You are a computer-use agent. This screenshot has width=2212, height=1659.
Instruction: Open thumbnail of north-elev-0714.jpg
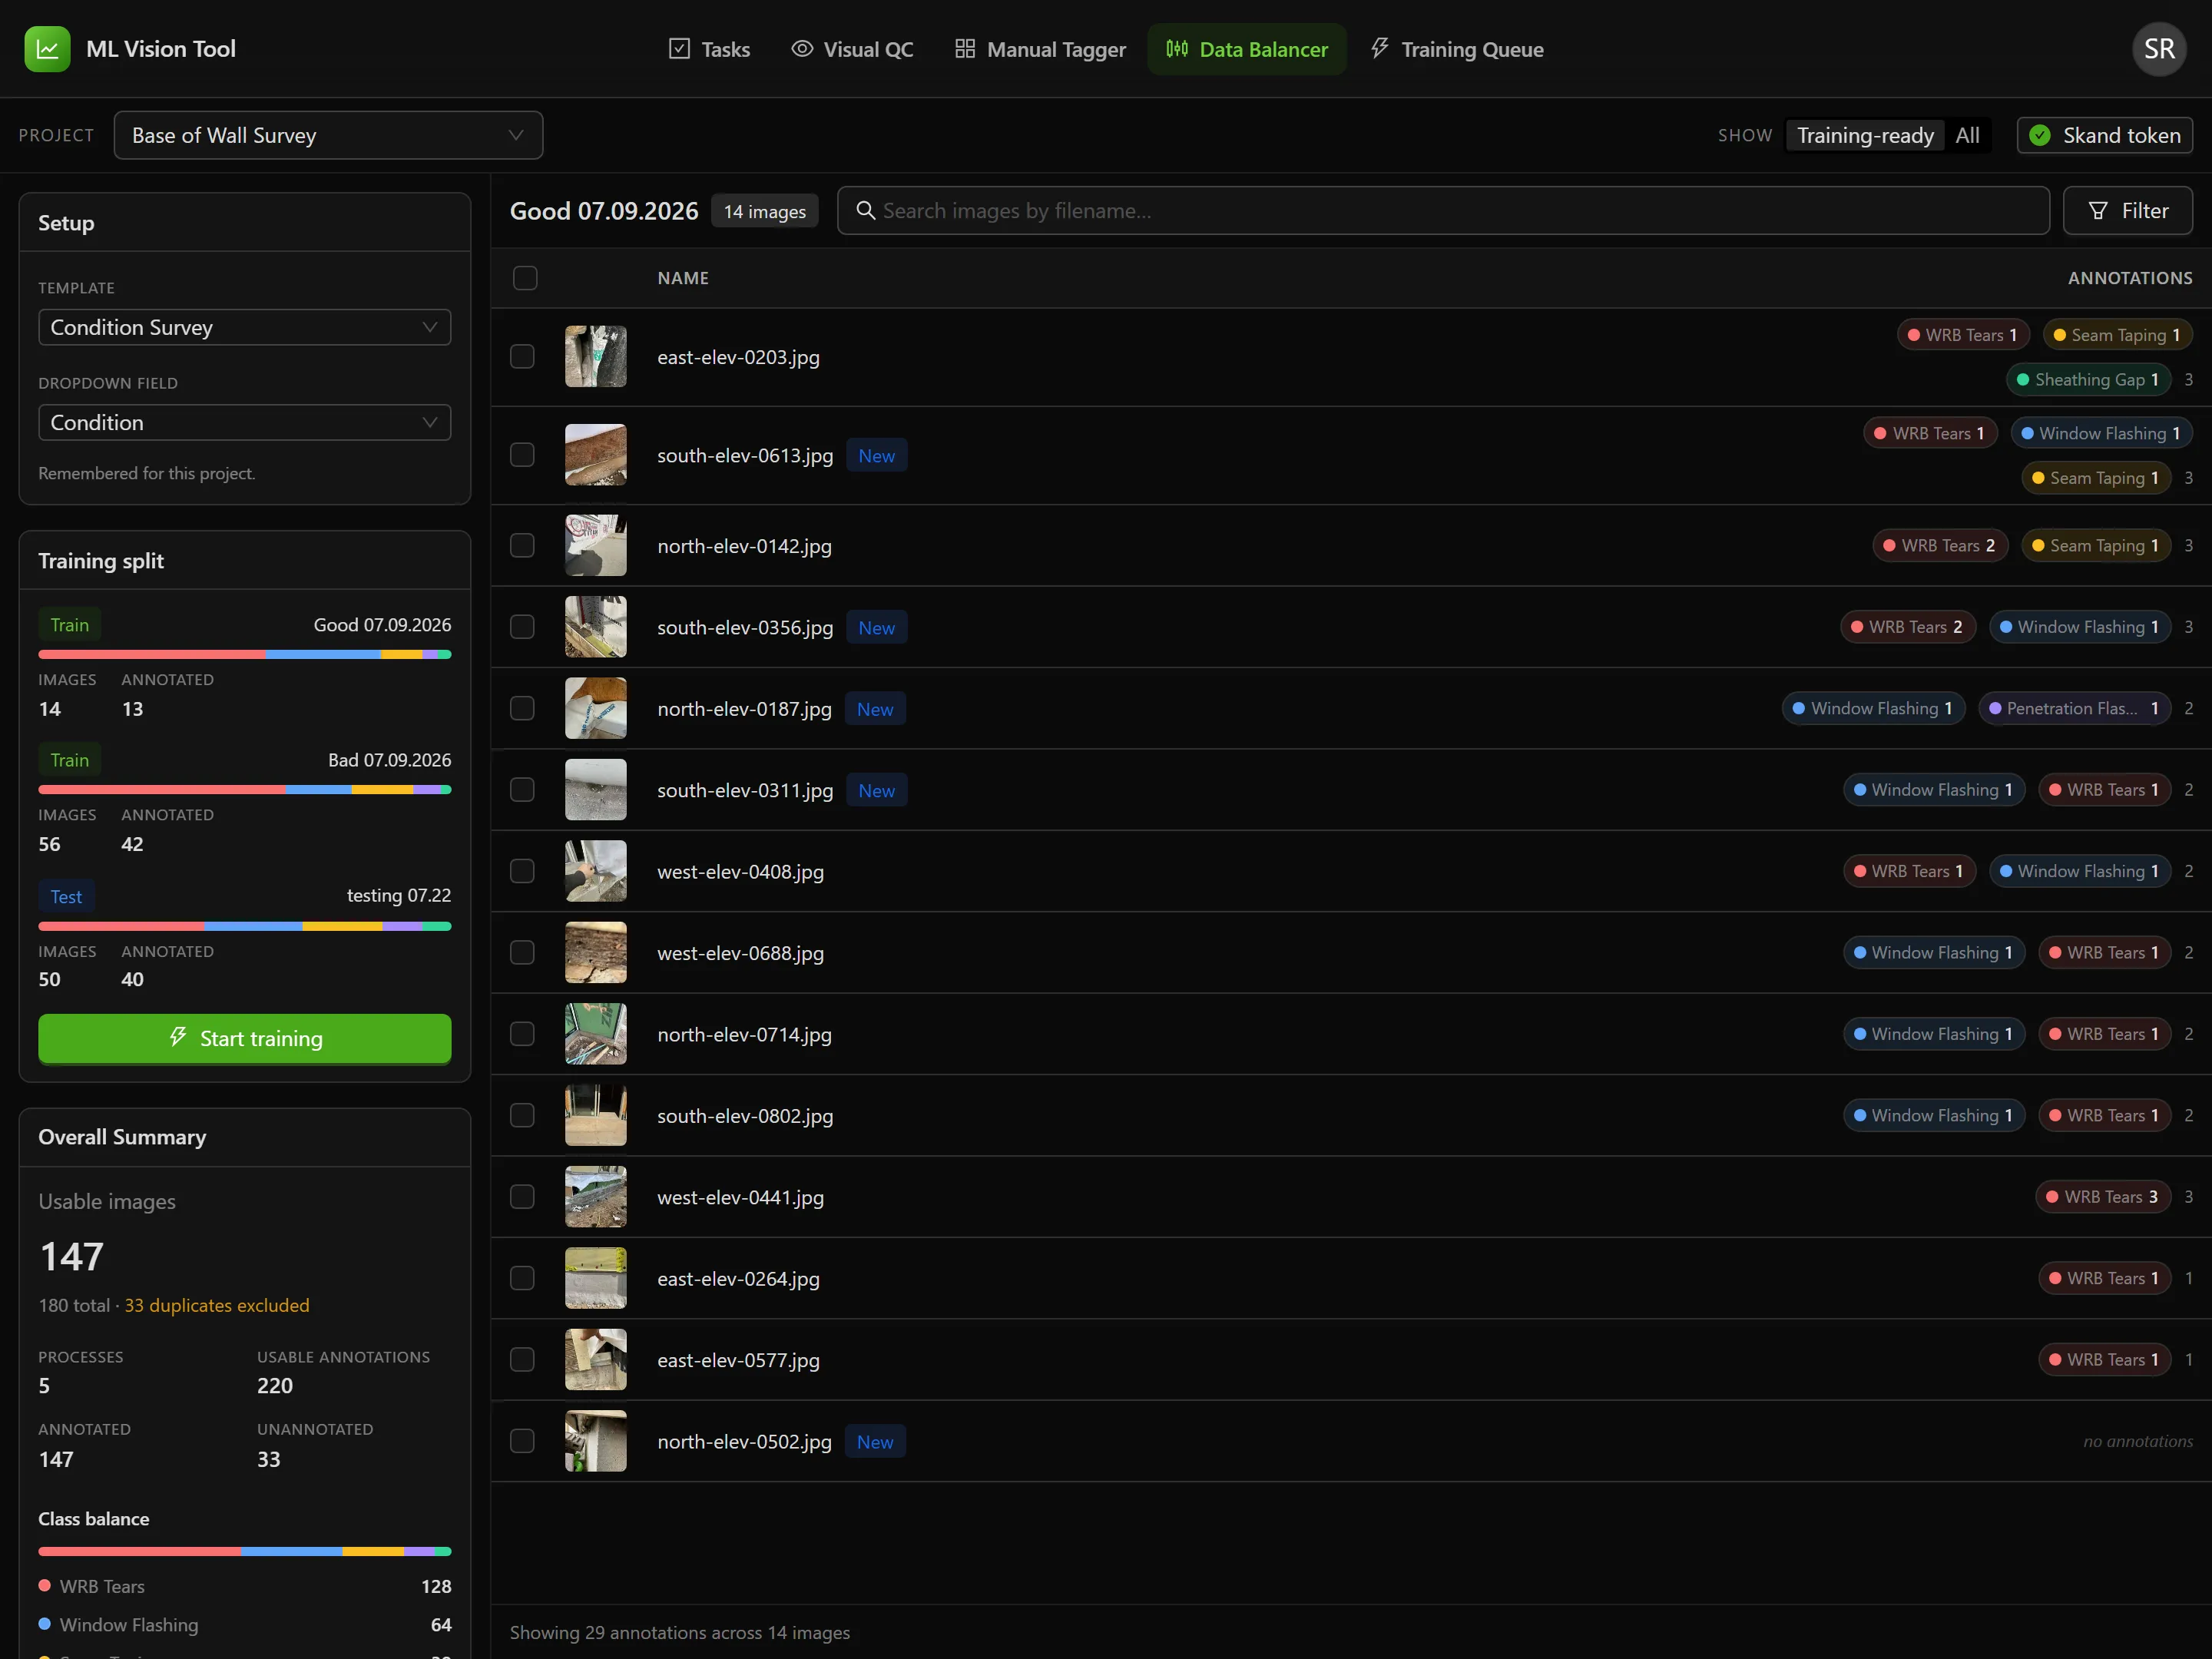click(x=596, y=1034)
